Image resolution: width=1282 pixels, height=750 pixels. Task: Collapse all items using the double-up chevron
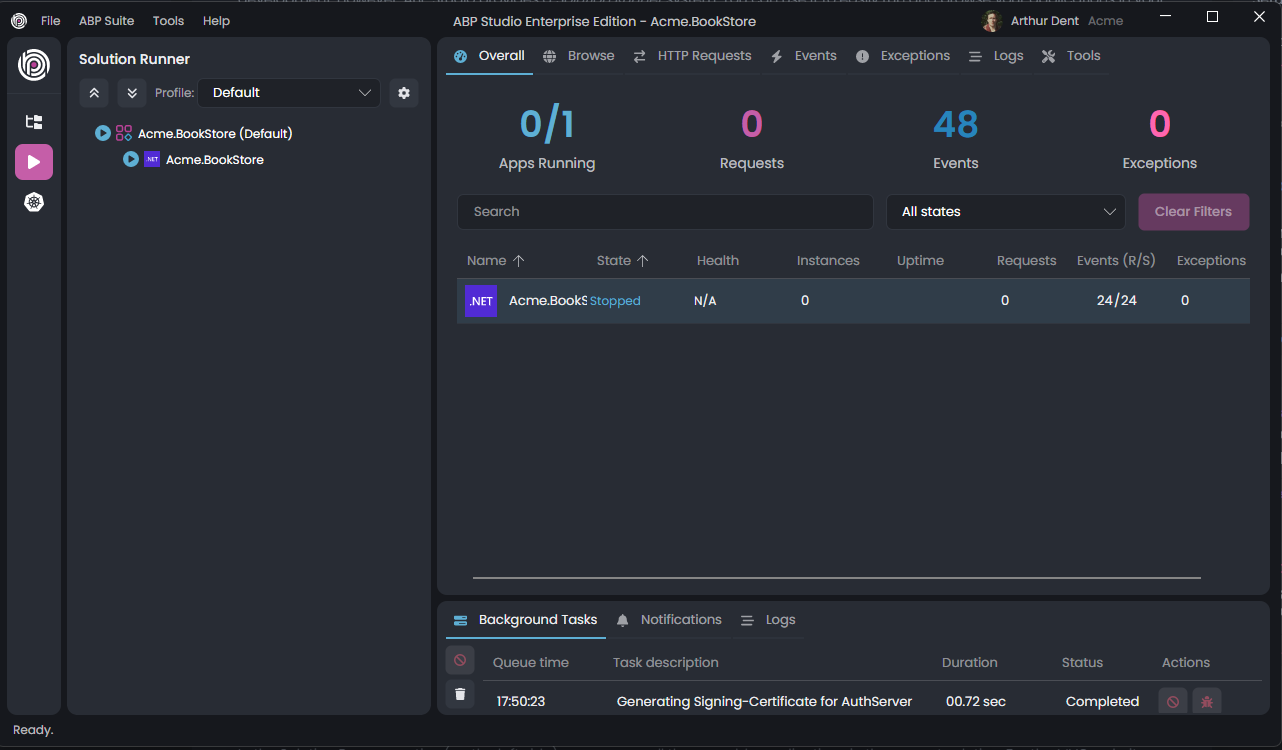[x=94, y=92]
